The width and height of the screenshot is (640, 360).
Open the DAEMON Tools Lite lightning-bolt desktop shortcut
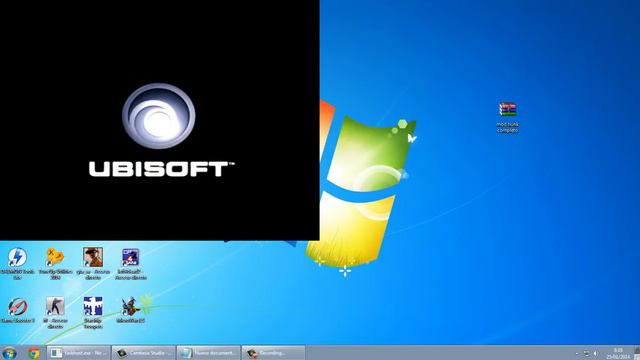(x=17, y=263)
